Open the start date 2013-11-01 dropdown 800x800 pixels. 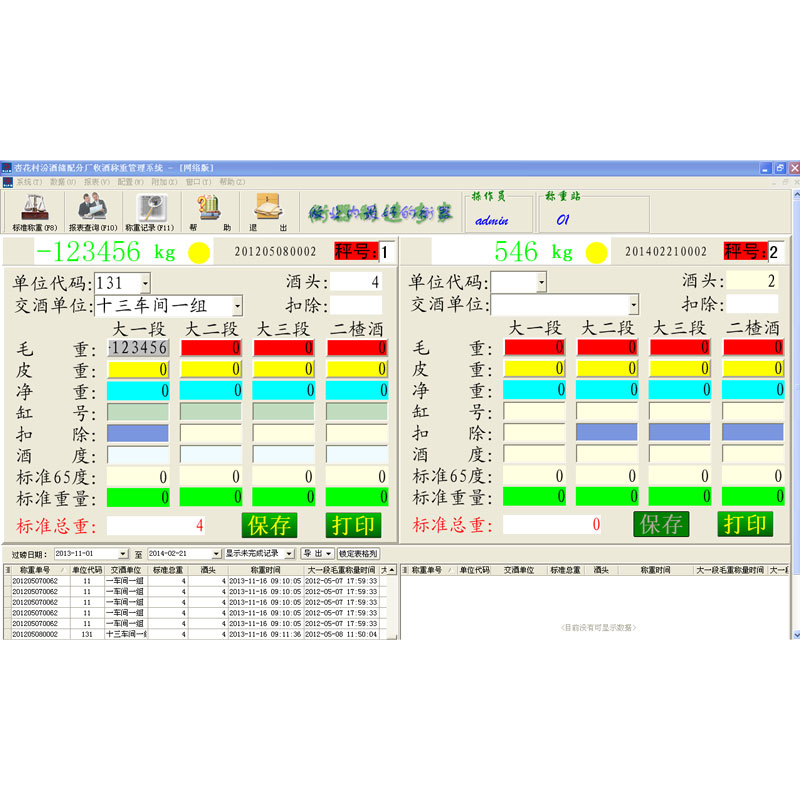click(x=123, y=554)
